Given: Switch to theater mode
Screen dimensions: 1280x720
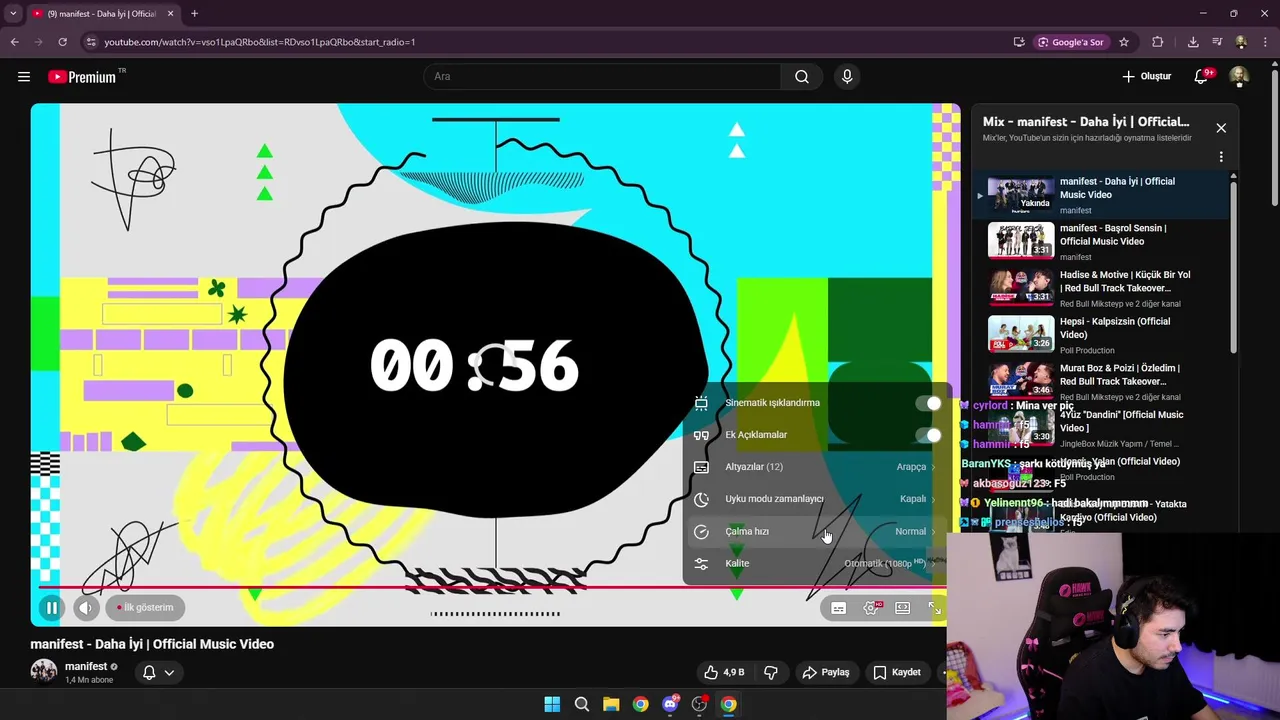Looking at the screenshot, I should click(x=903, y=608).
